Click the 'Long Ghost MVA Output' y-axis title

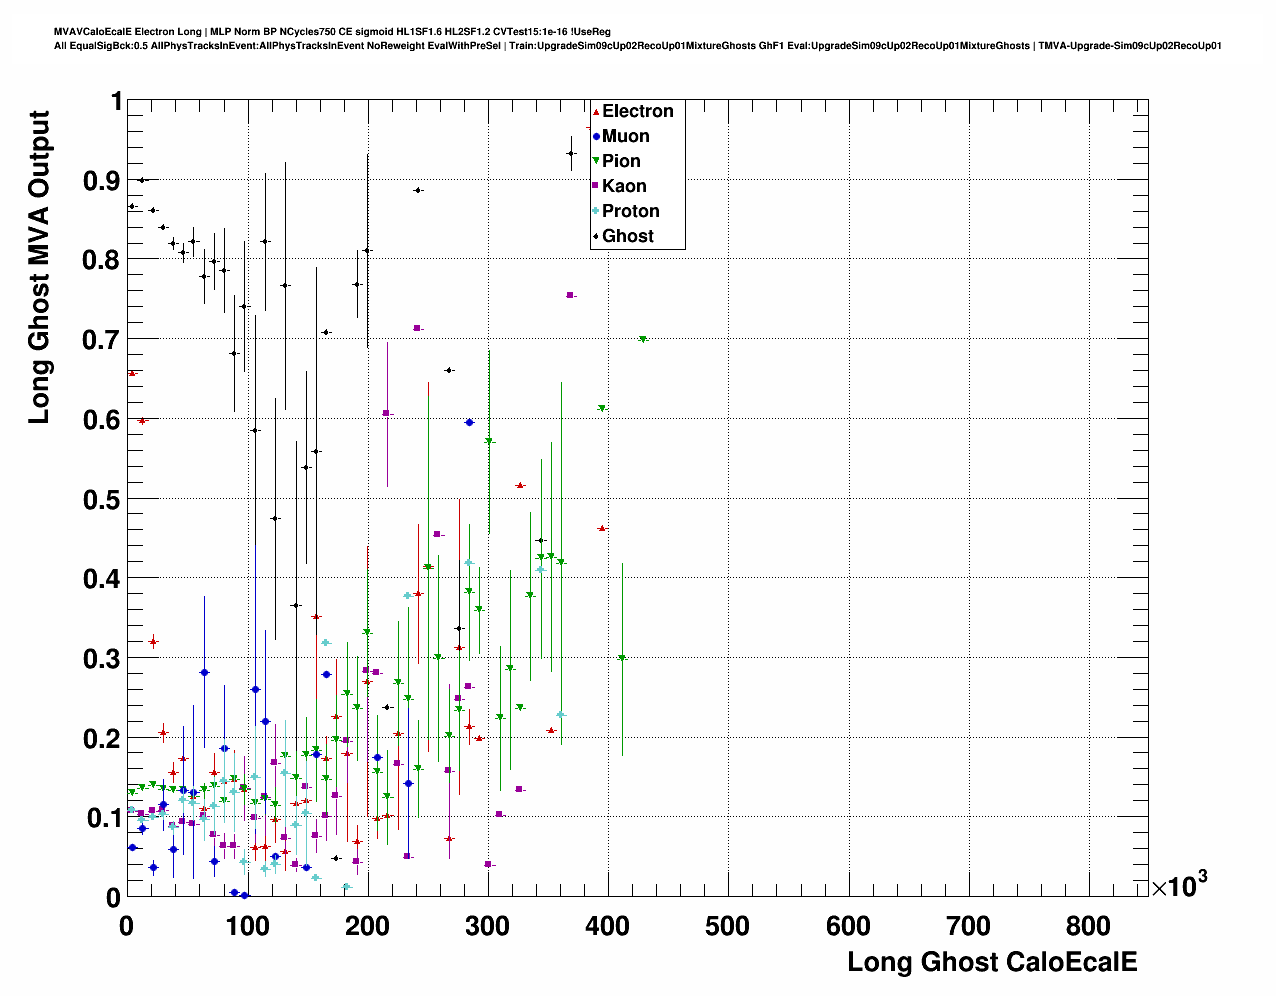(x=39, y=267)
